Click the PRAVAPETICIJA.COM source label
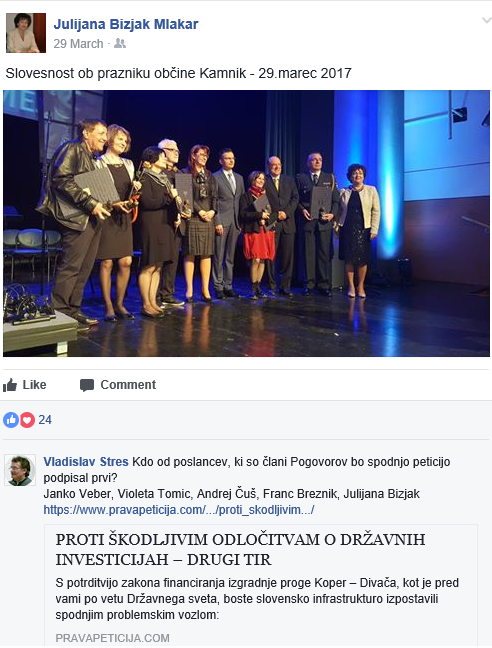 pyautogui.click(x=112, y=638)
